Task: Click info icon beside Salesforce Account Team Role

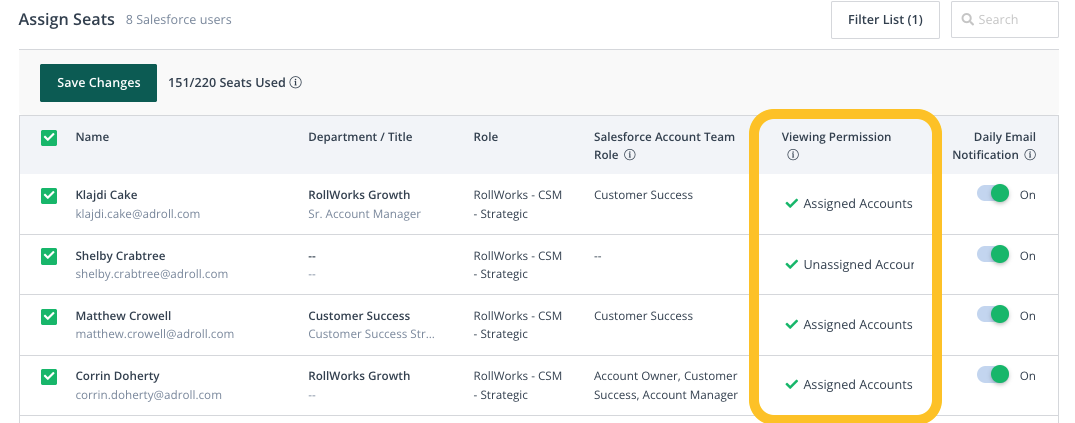Action: pos(629,155)
